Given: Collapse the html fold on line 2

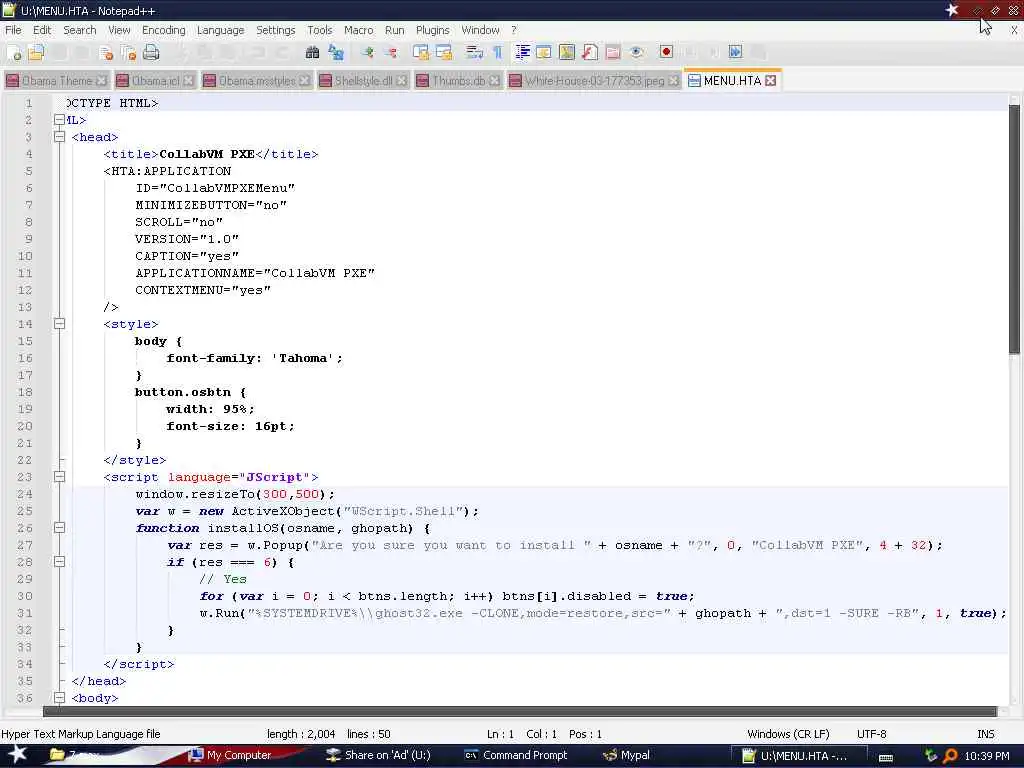Looking at the screenshot, I should (59, 120).
